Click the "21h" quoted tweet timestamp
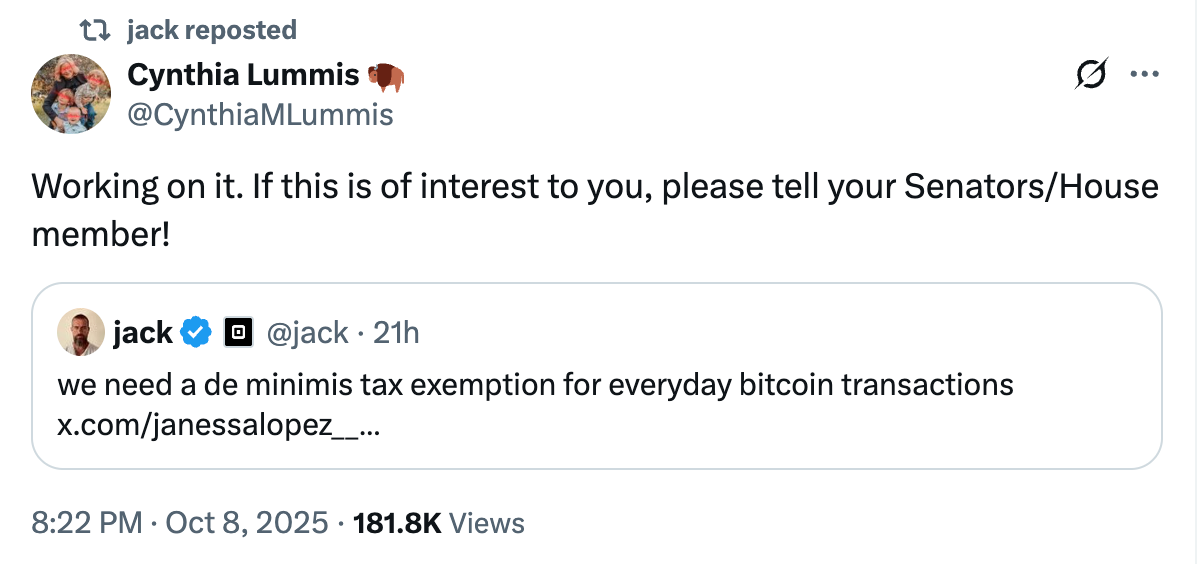This screenshot has height=564, width=1198. point(396,332)
